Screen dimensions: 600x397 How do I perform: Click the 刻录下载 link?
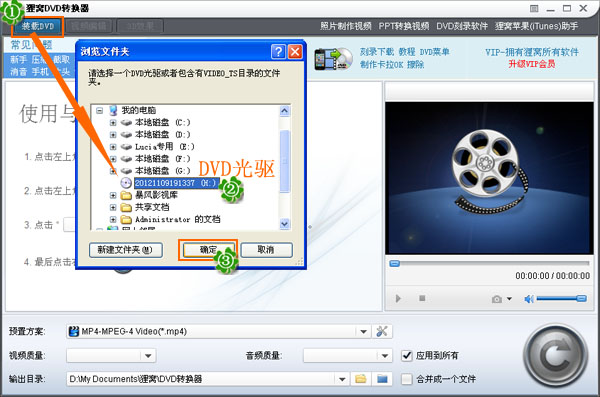377,52
